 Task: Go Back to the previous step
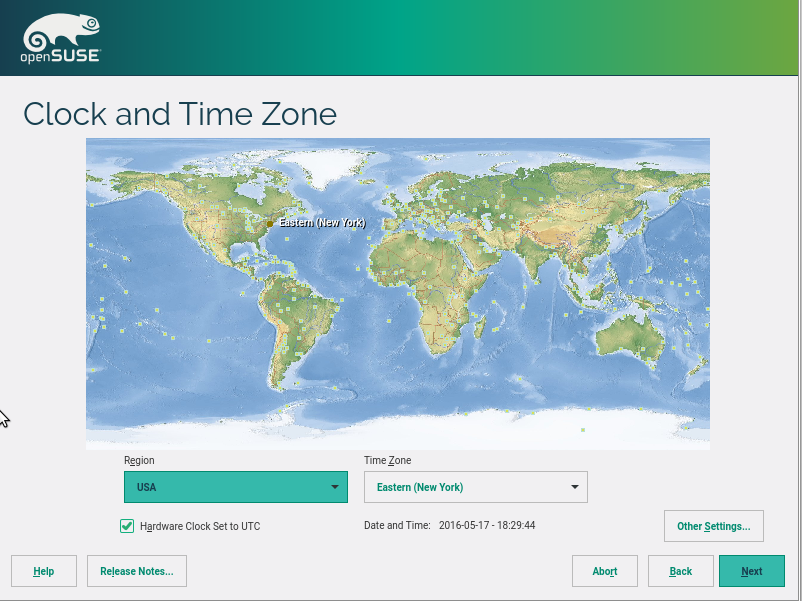point(681,571)
